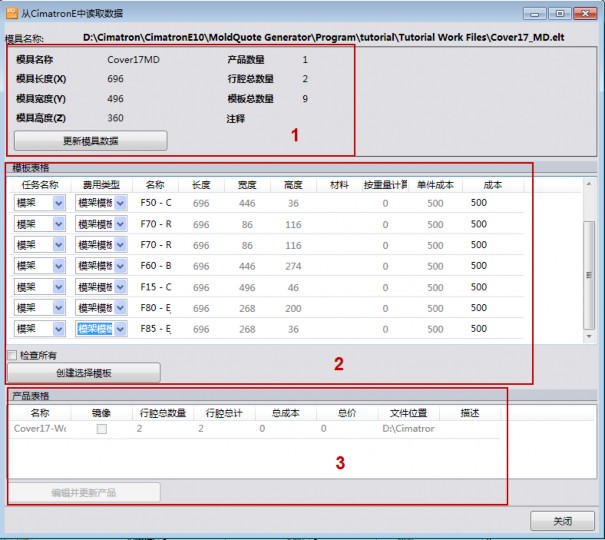
Task: Click the 行腔总数量 header in product table
Action: coord(163,413)
